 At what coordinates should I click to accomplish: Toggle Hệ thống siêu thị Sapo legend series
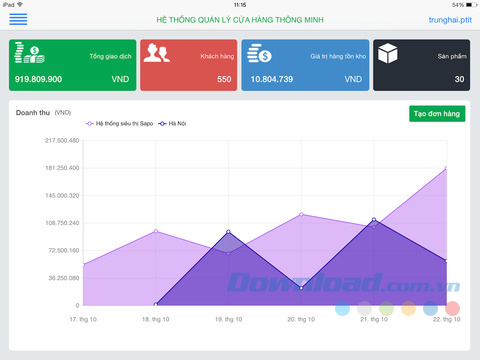pos(119,124)
